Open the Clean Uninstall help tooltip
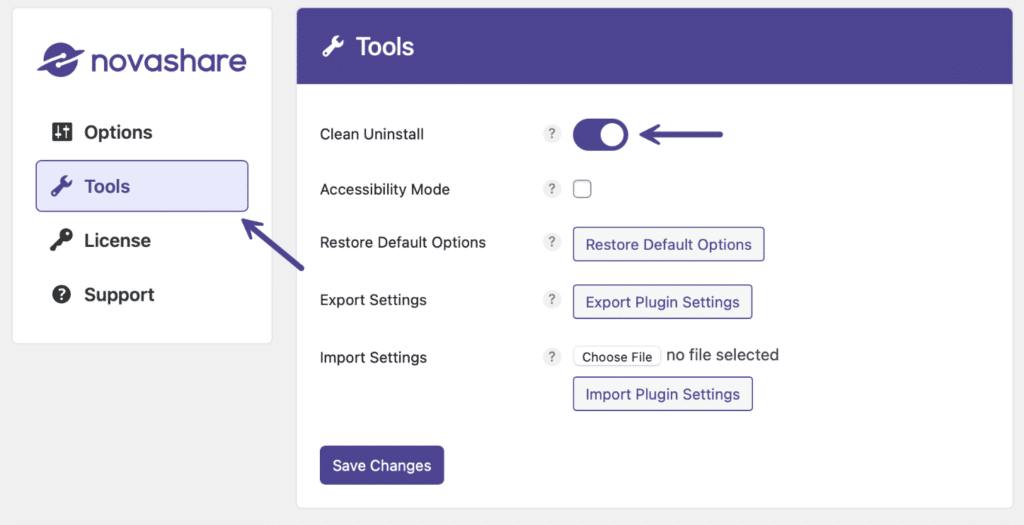This screenshot has height=525, width=1024. point(552,134)
